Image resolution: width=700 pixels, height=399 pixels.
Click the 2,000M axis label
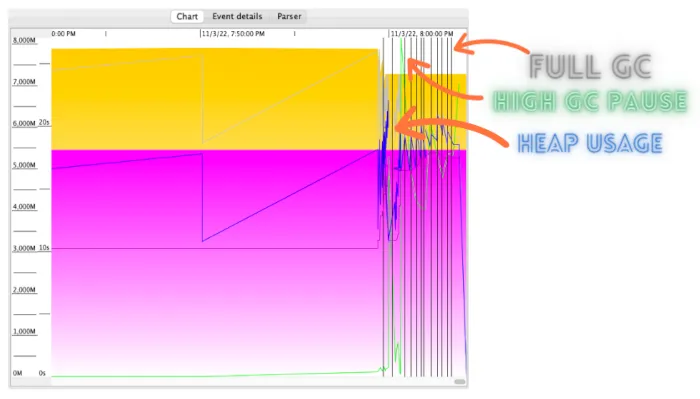coord(24,290)
